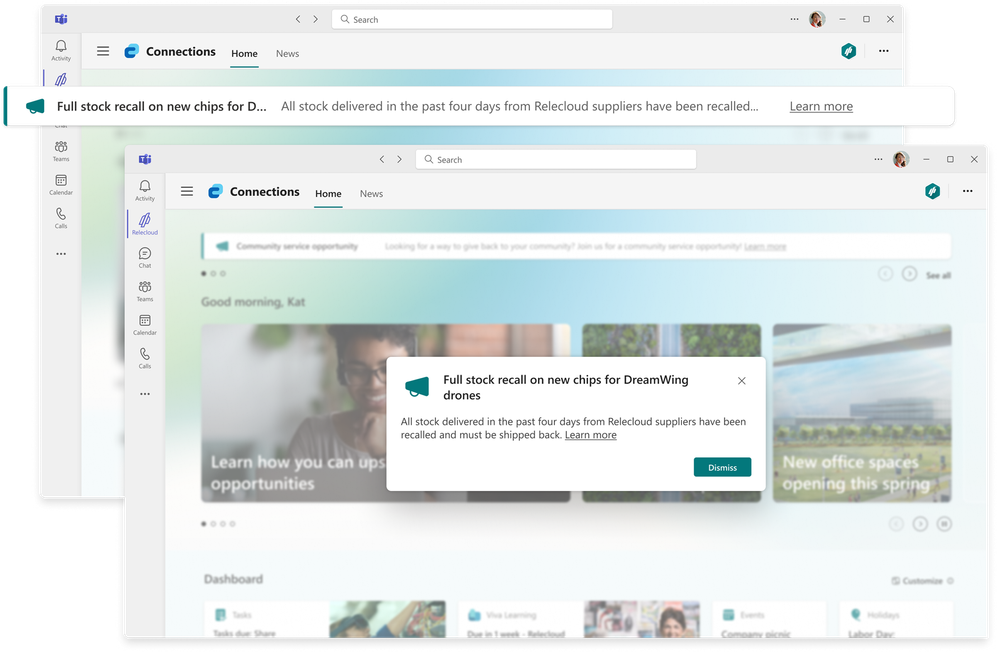Viewport: 999px width, 652px height.
Task: Show previous announcement with the banner arrow
Action: tap(886, 274)
